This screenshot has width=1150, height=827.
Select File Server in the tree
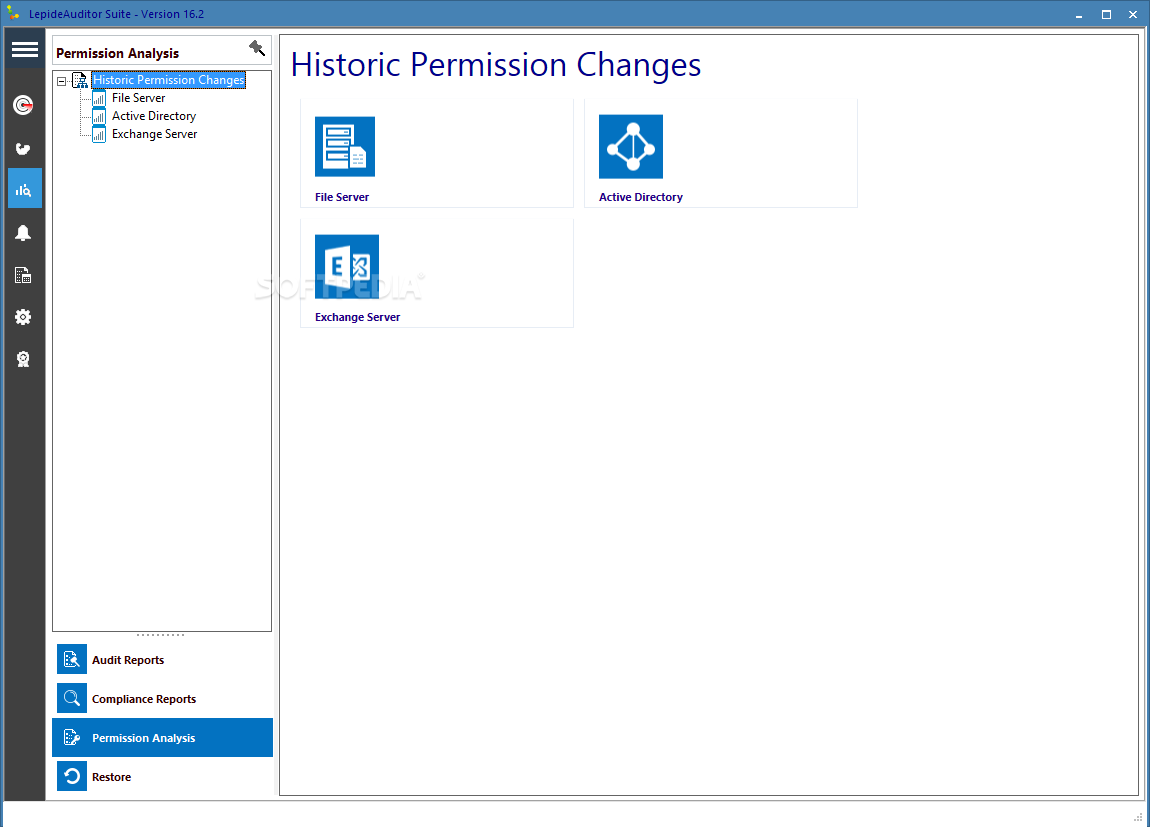(139, 98)
